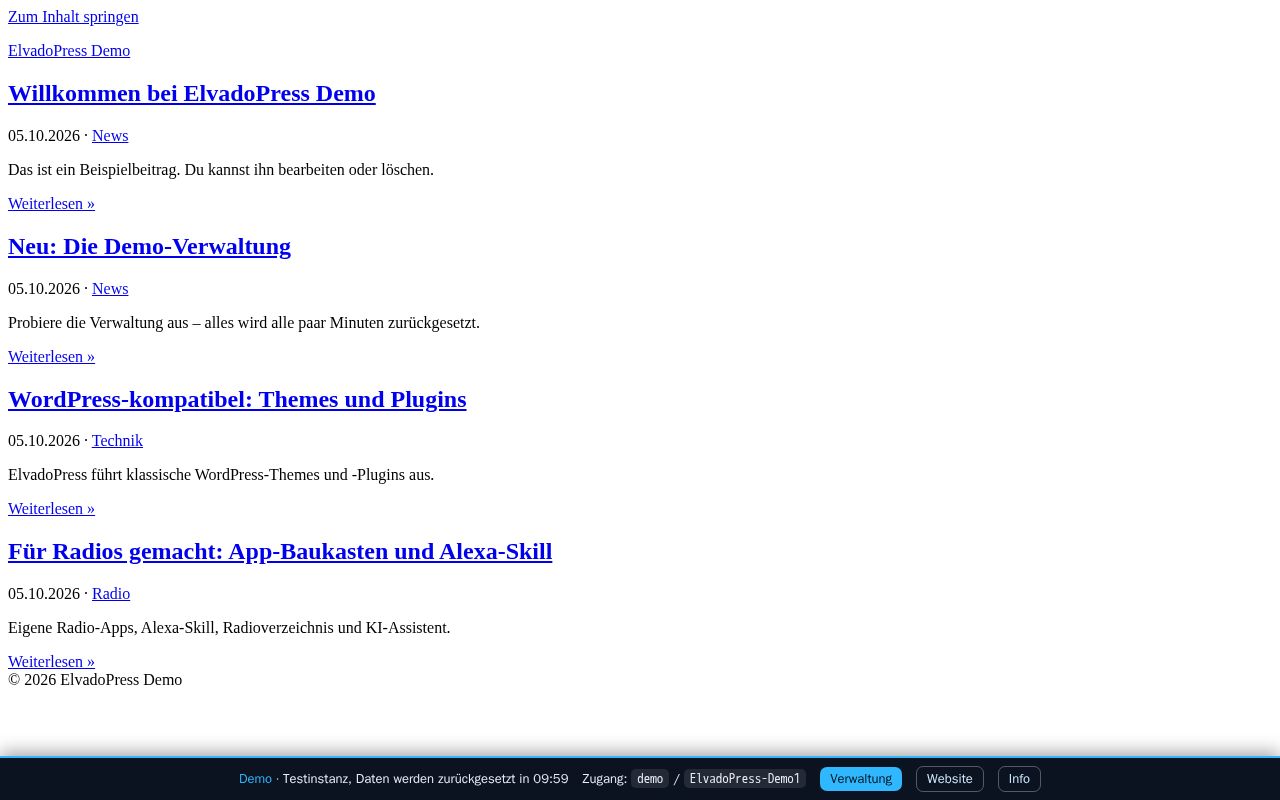Select the Radio category link

coord(111,594)
